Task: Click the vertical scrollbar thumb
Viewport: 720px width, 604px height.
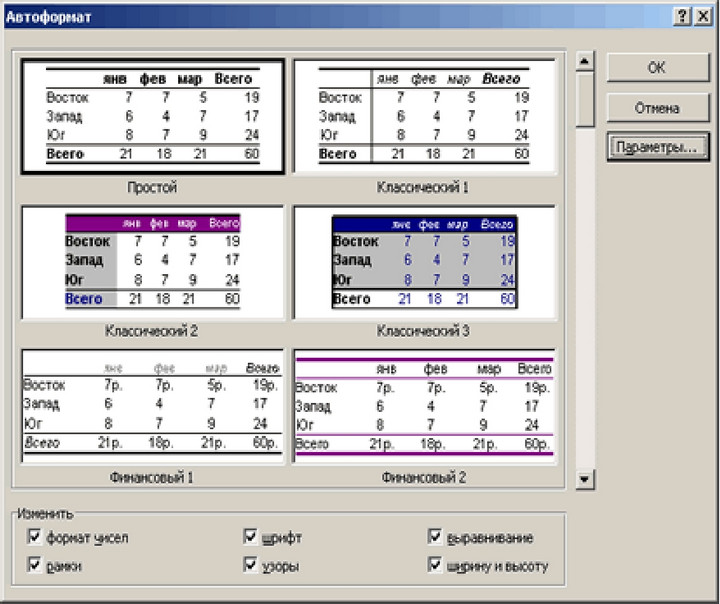Action: click(585, 99)
